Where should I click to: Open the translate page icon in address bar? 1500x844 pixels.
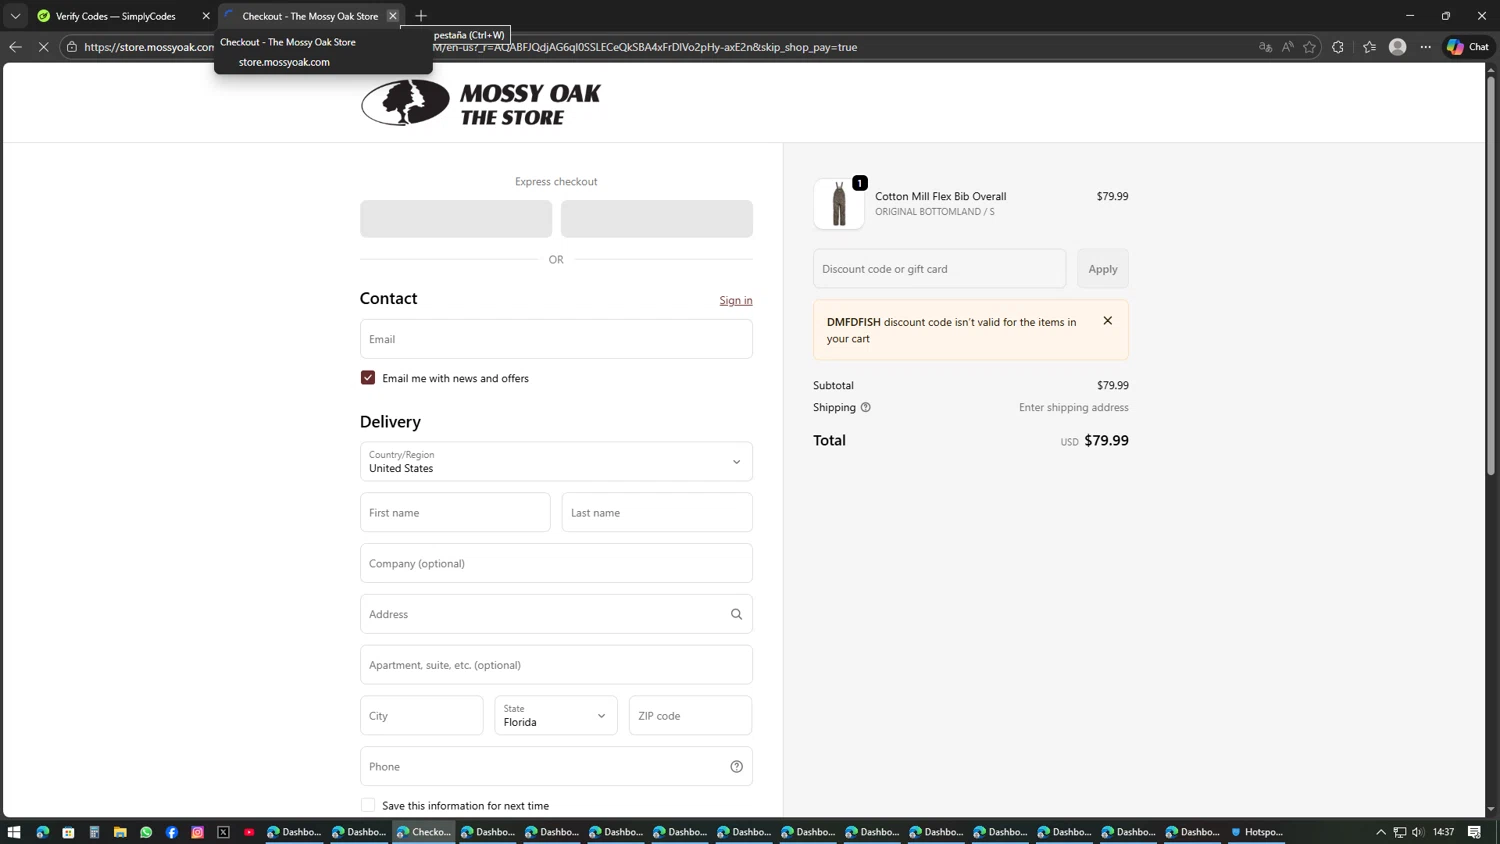click(x=1265, y=47)
